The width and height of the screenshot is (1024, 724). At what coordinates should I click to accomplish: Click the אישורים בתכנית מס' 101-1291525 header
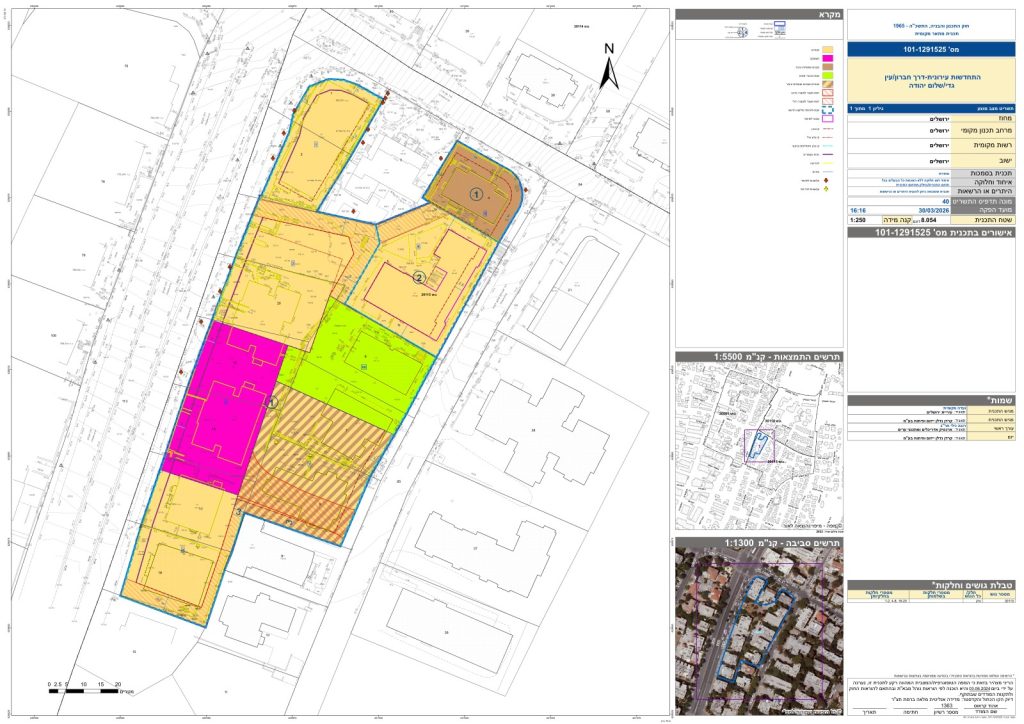click(932, 232)
